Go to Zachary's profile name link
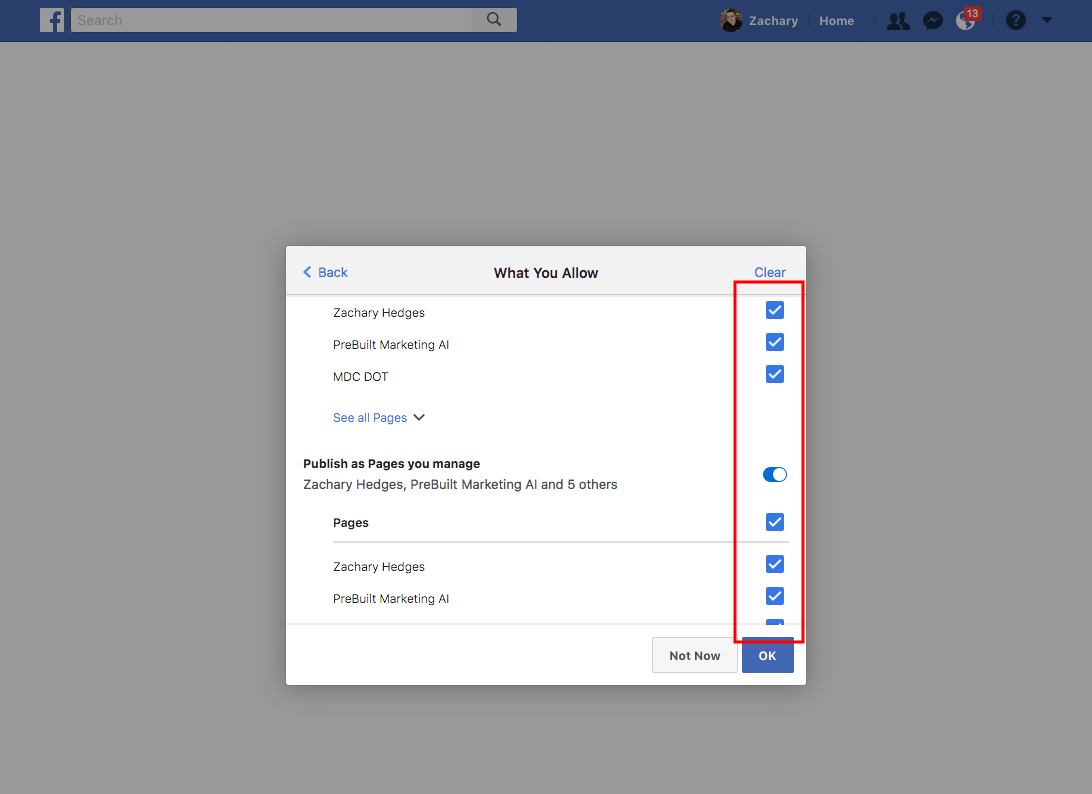 [773, 21]
